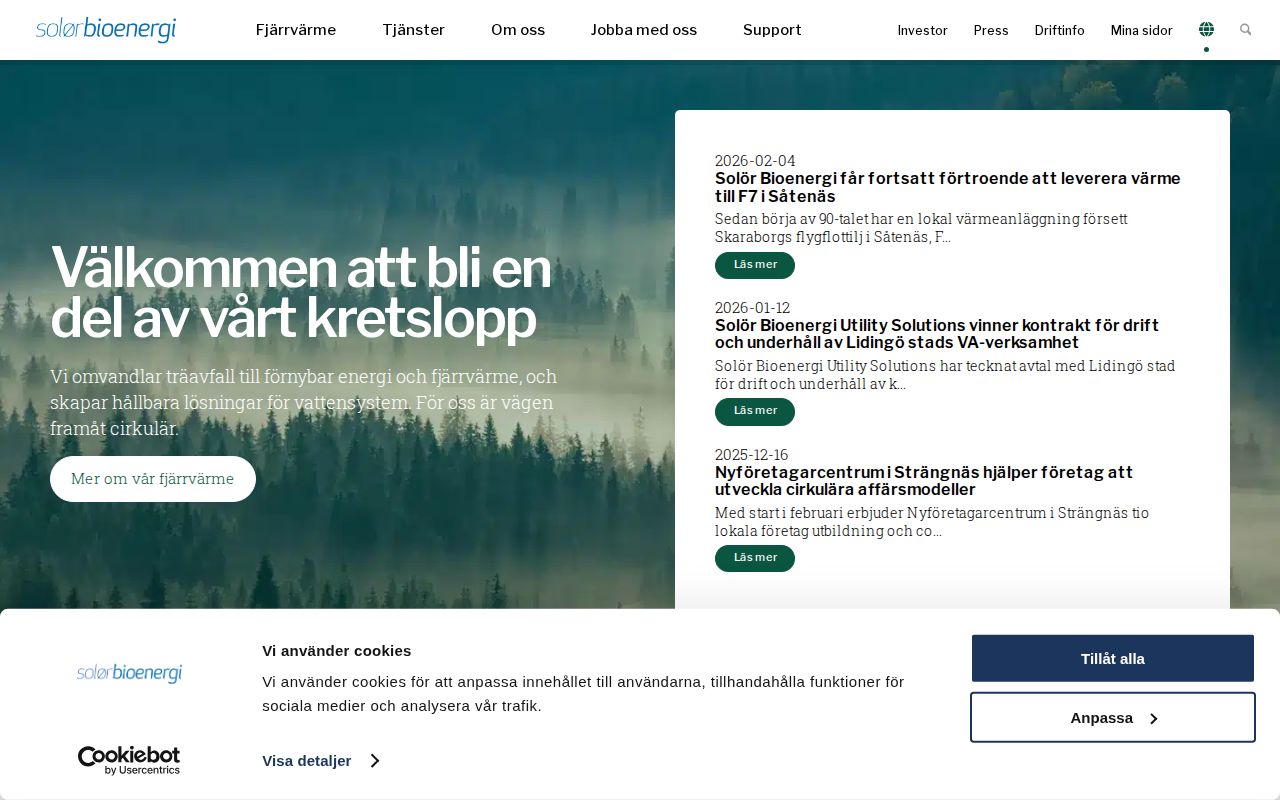
Task: Accept cookies with Tillåt alla
Action: (1112, 658)
